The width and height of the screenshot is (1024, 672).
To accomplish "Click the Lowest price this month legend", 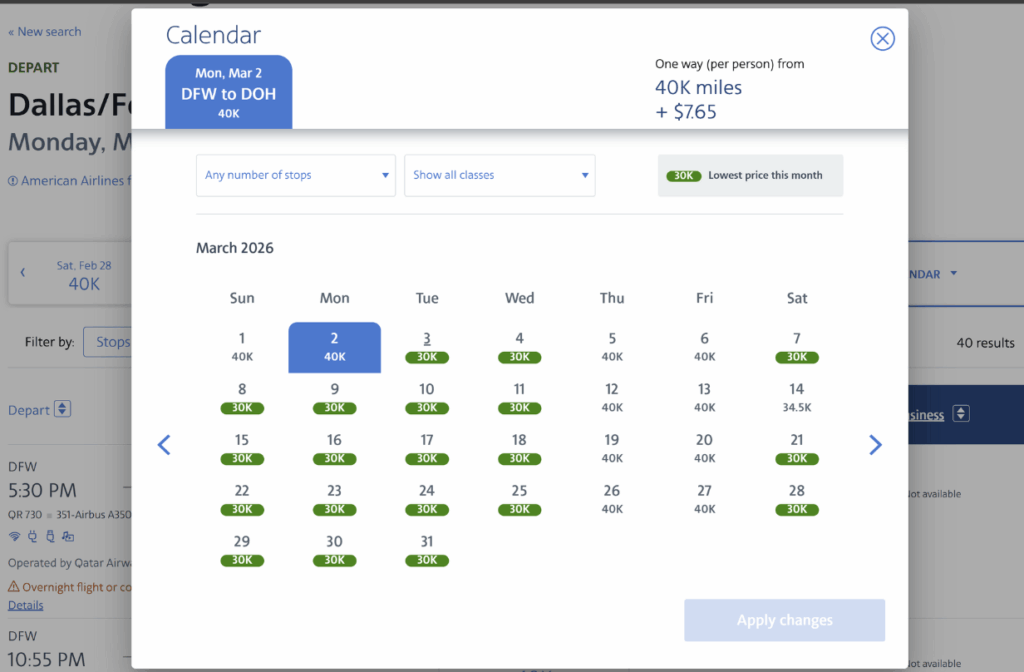I will click(x=750, y=175).
